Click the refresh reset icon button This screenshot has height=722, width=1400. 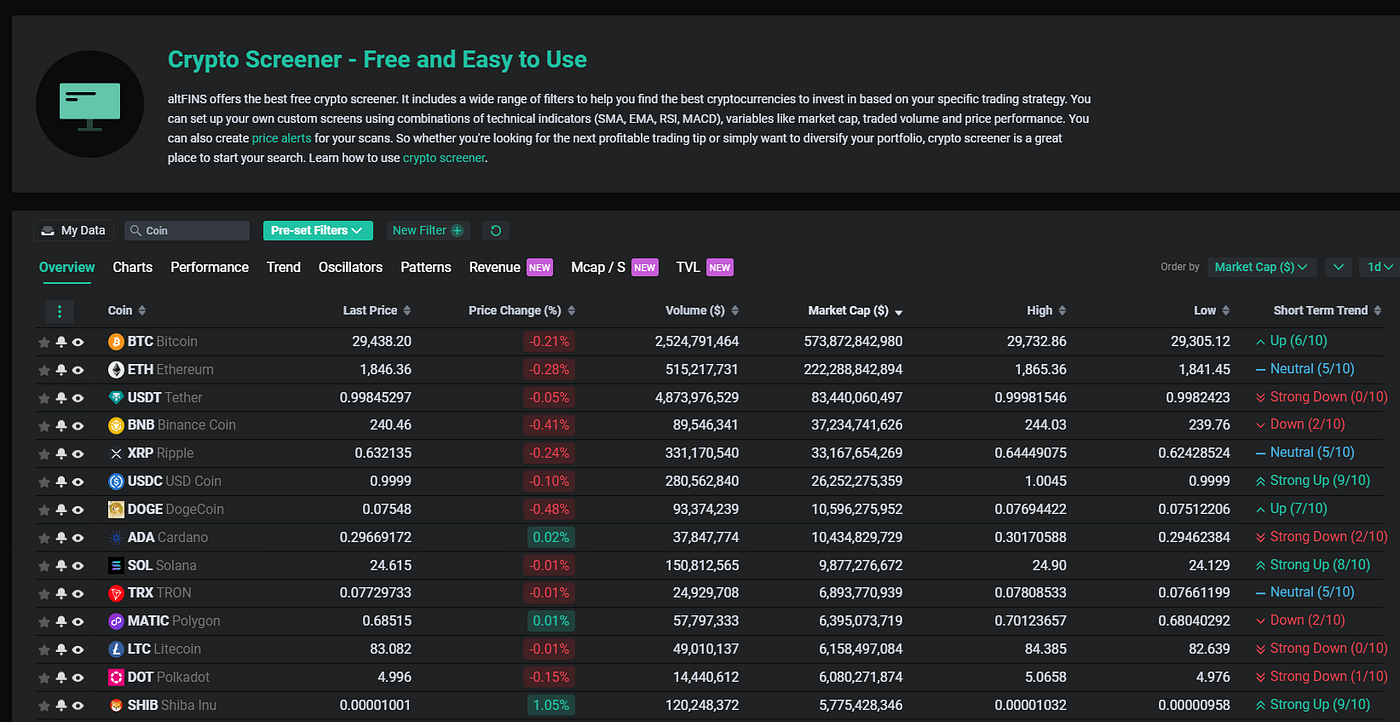(496, 230)
